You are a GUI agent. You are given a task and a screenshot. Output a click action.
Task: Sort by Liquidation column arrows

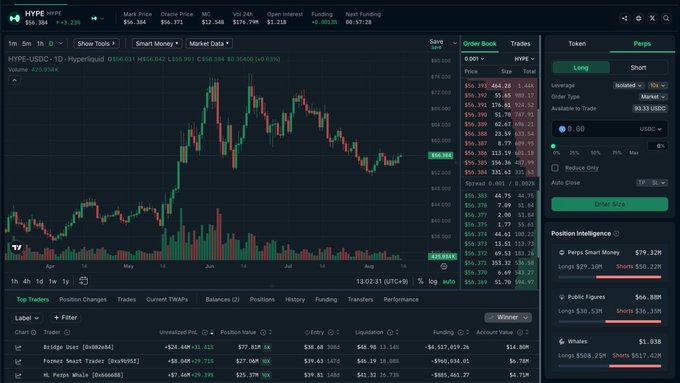click(x=397, y=332)
